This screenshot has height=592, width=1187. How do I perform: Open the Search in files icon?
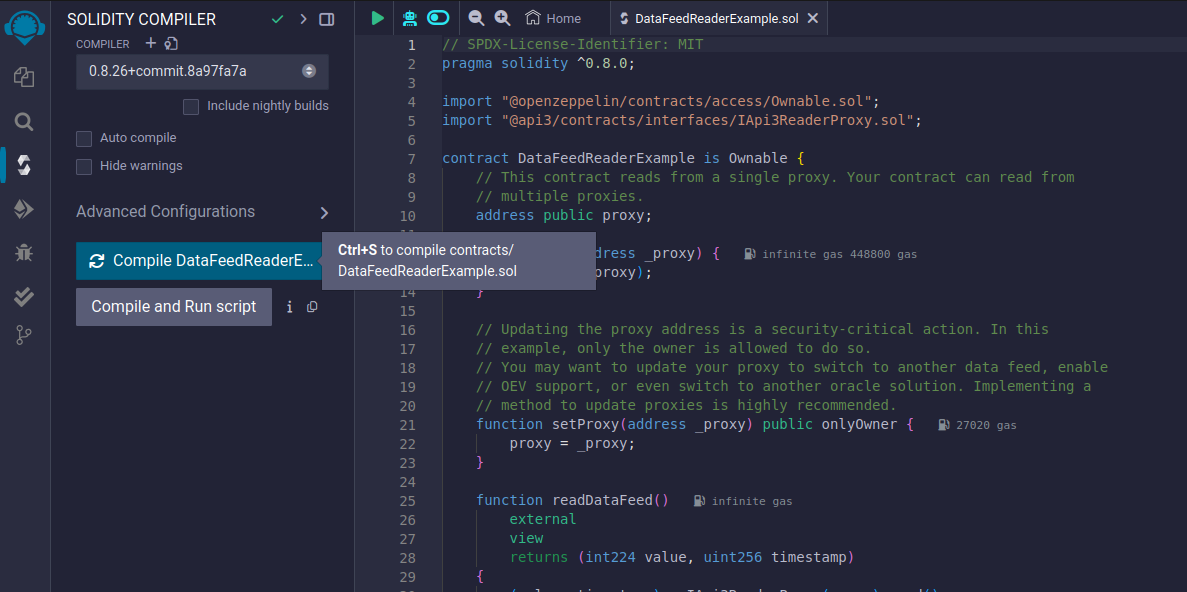[24, 122]
